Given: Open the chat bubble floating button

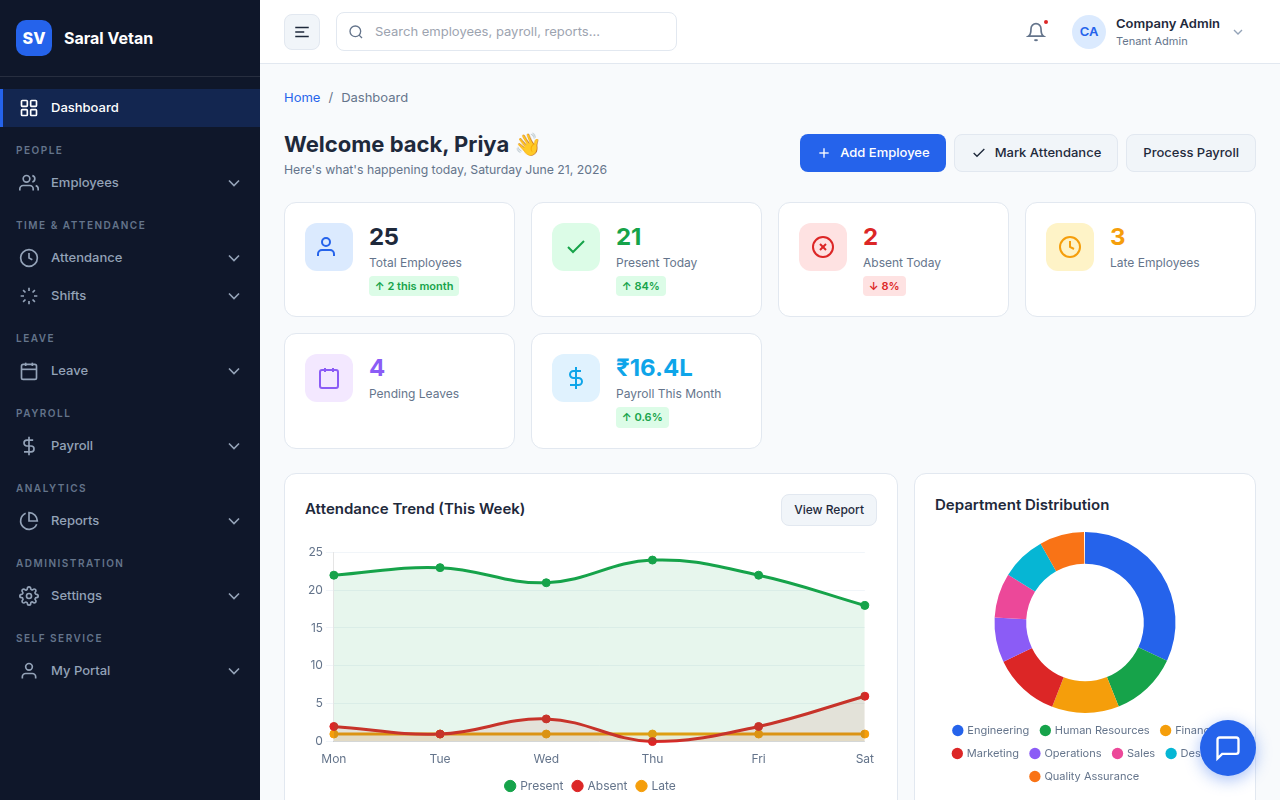Looking at the screenshot, I should point(1228,748).
